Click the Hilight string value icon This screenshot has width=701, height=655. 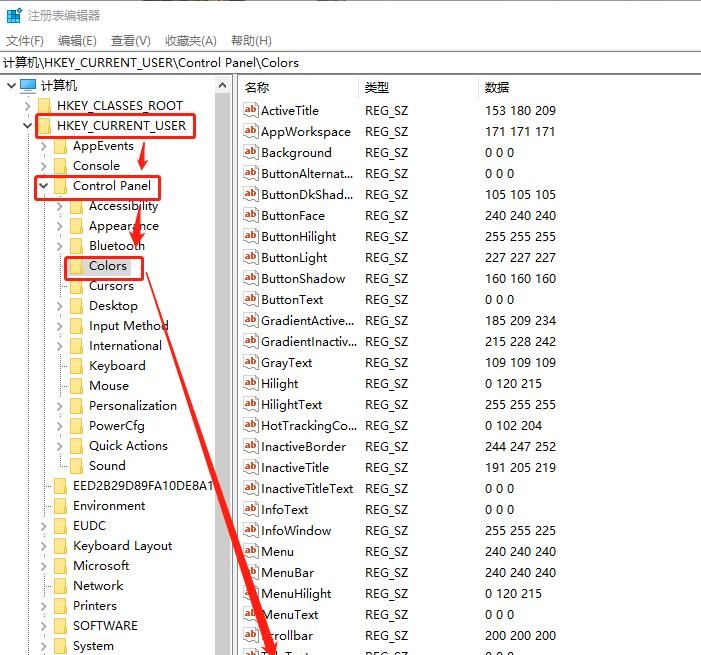[250, 383]
